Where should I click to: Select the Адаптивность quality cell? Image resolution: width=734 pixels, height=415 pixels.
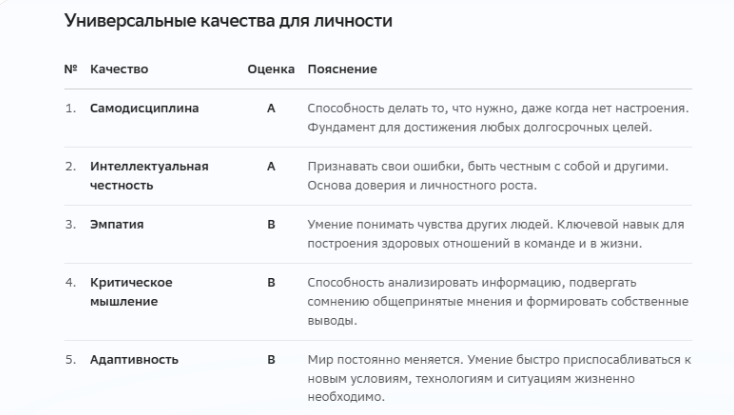(x=134, y=360)
